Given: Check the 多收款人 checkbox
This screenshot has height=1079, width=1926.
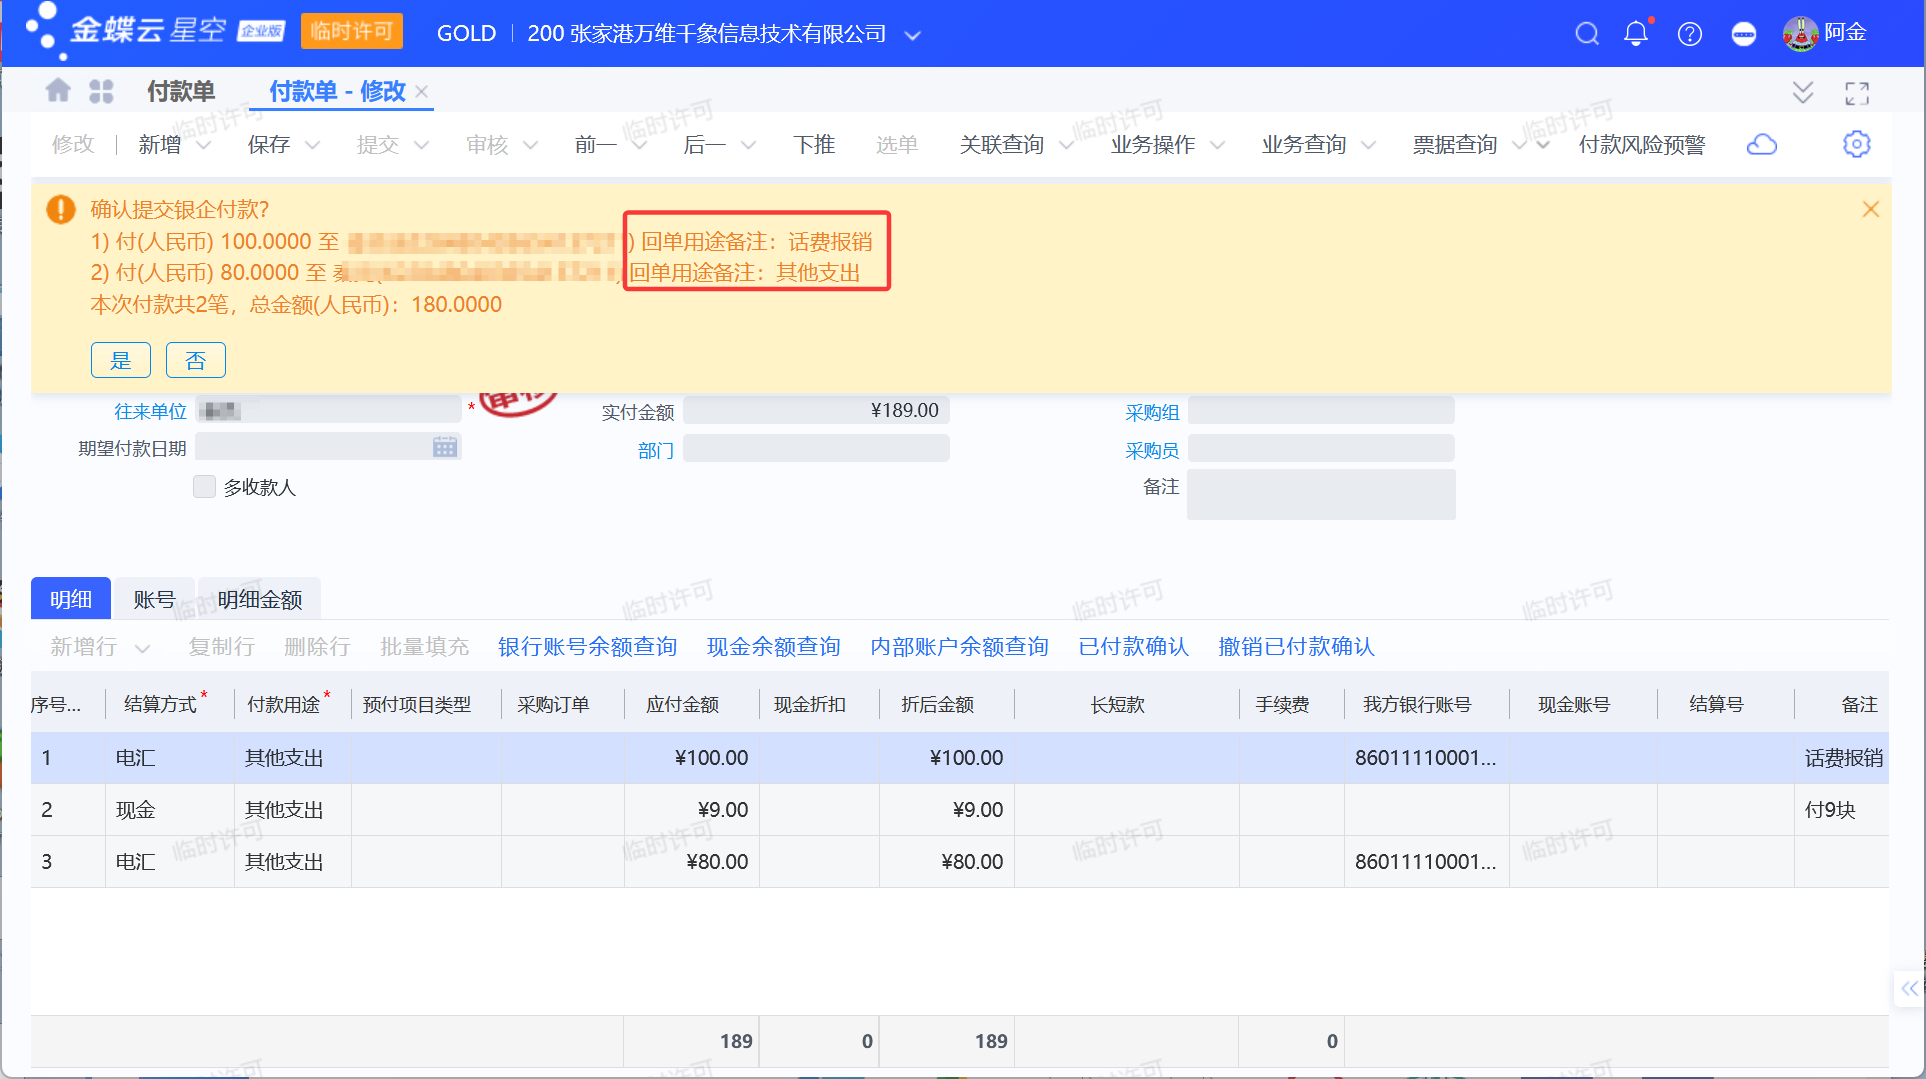Looking at the screenshot, I should (x=204, y=487).
